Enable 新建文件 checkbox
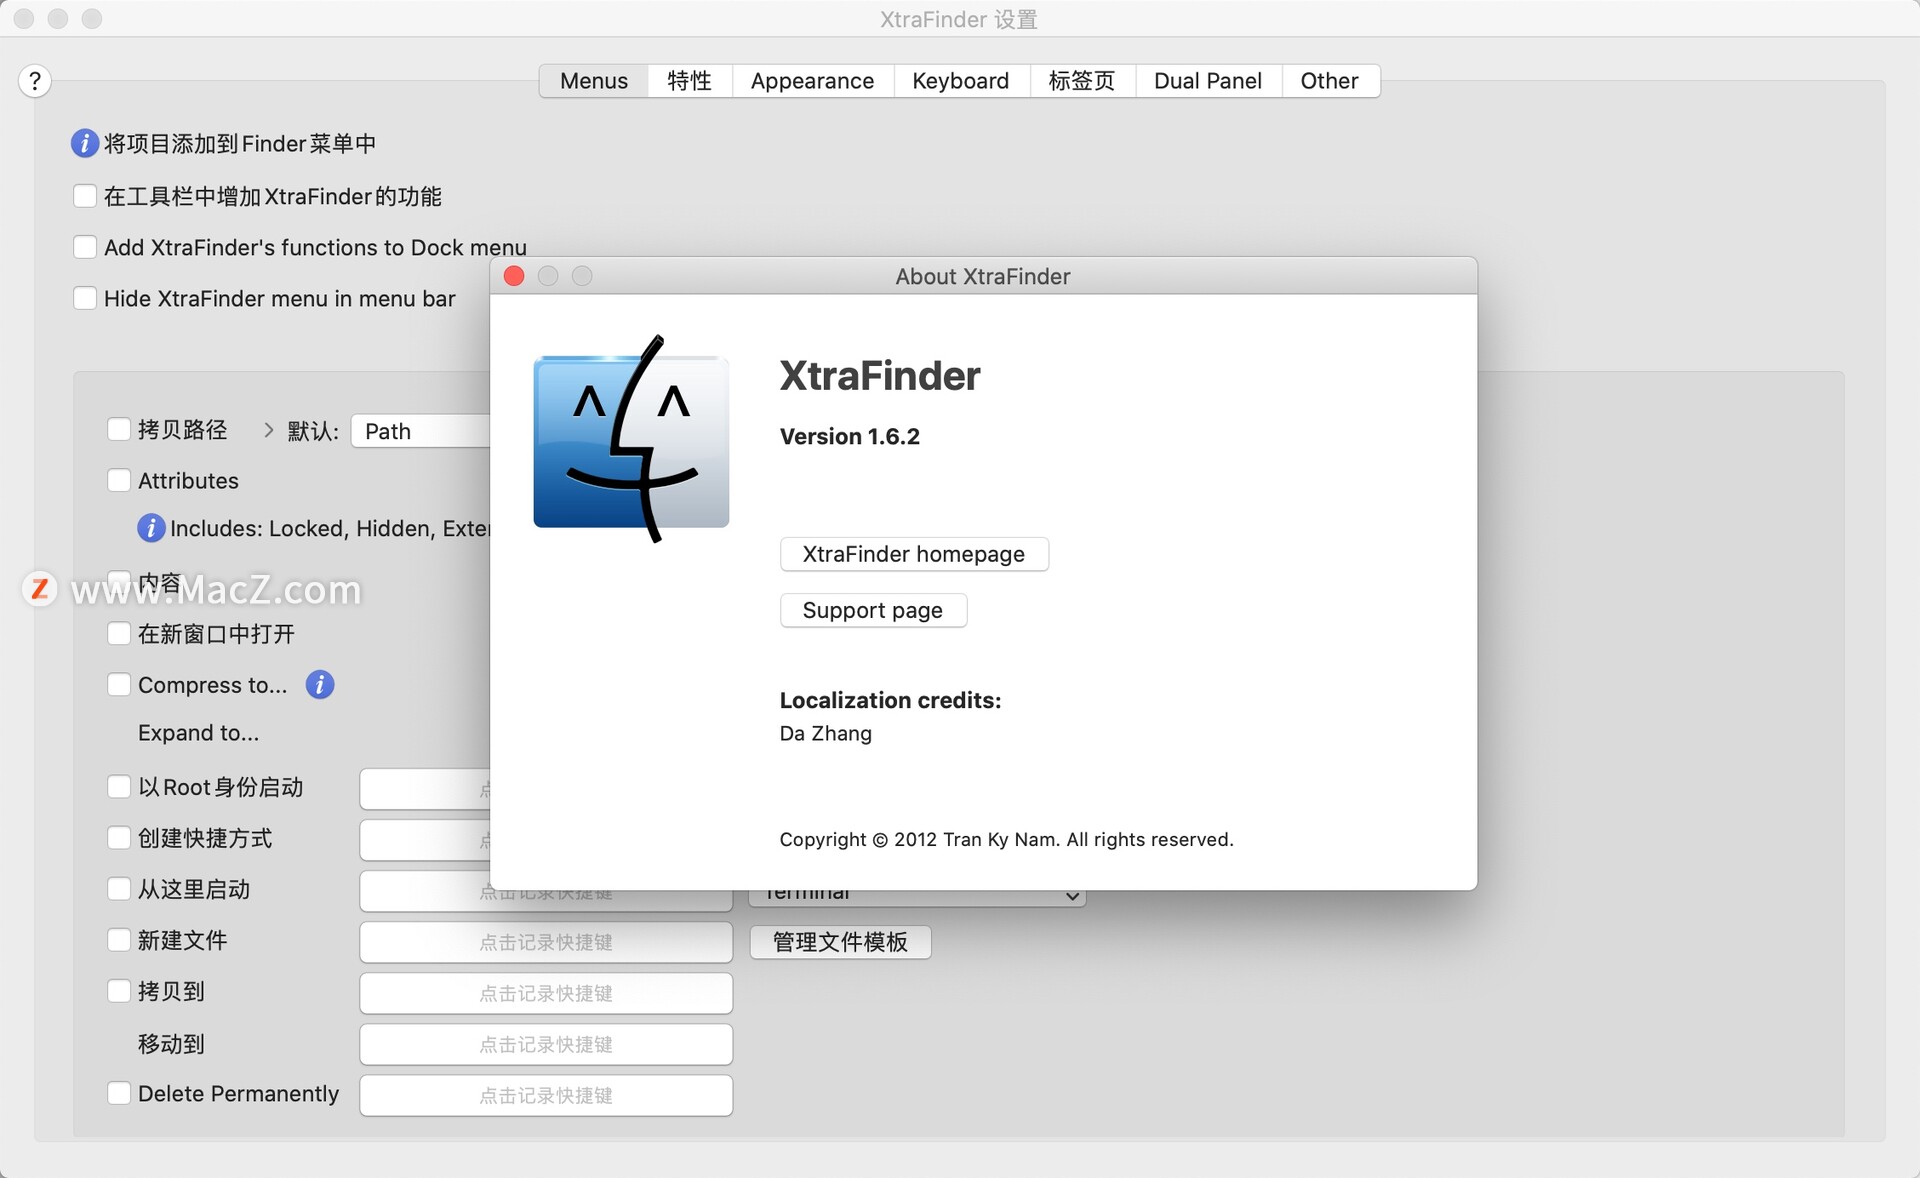This screenshot has height=1178, width=1920. click(119, 939)
